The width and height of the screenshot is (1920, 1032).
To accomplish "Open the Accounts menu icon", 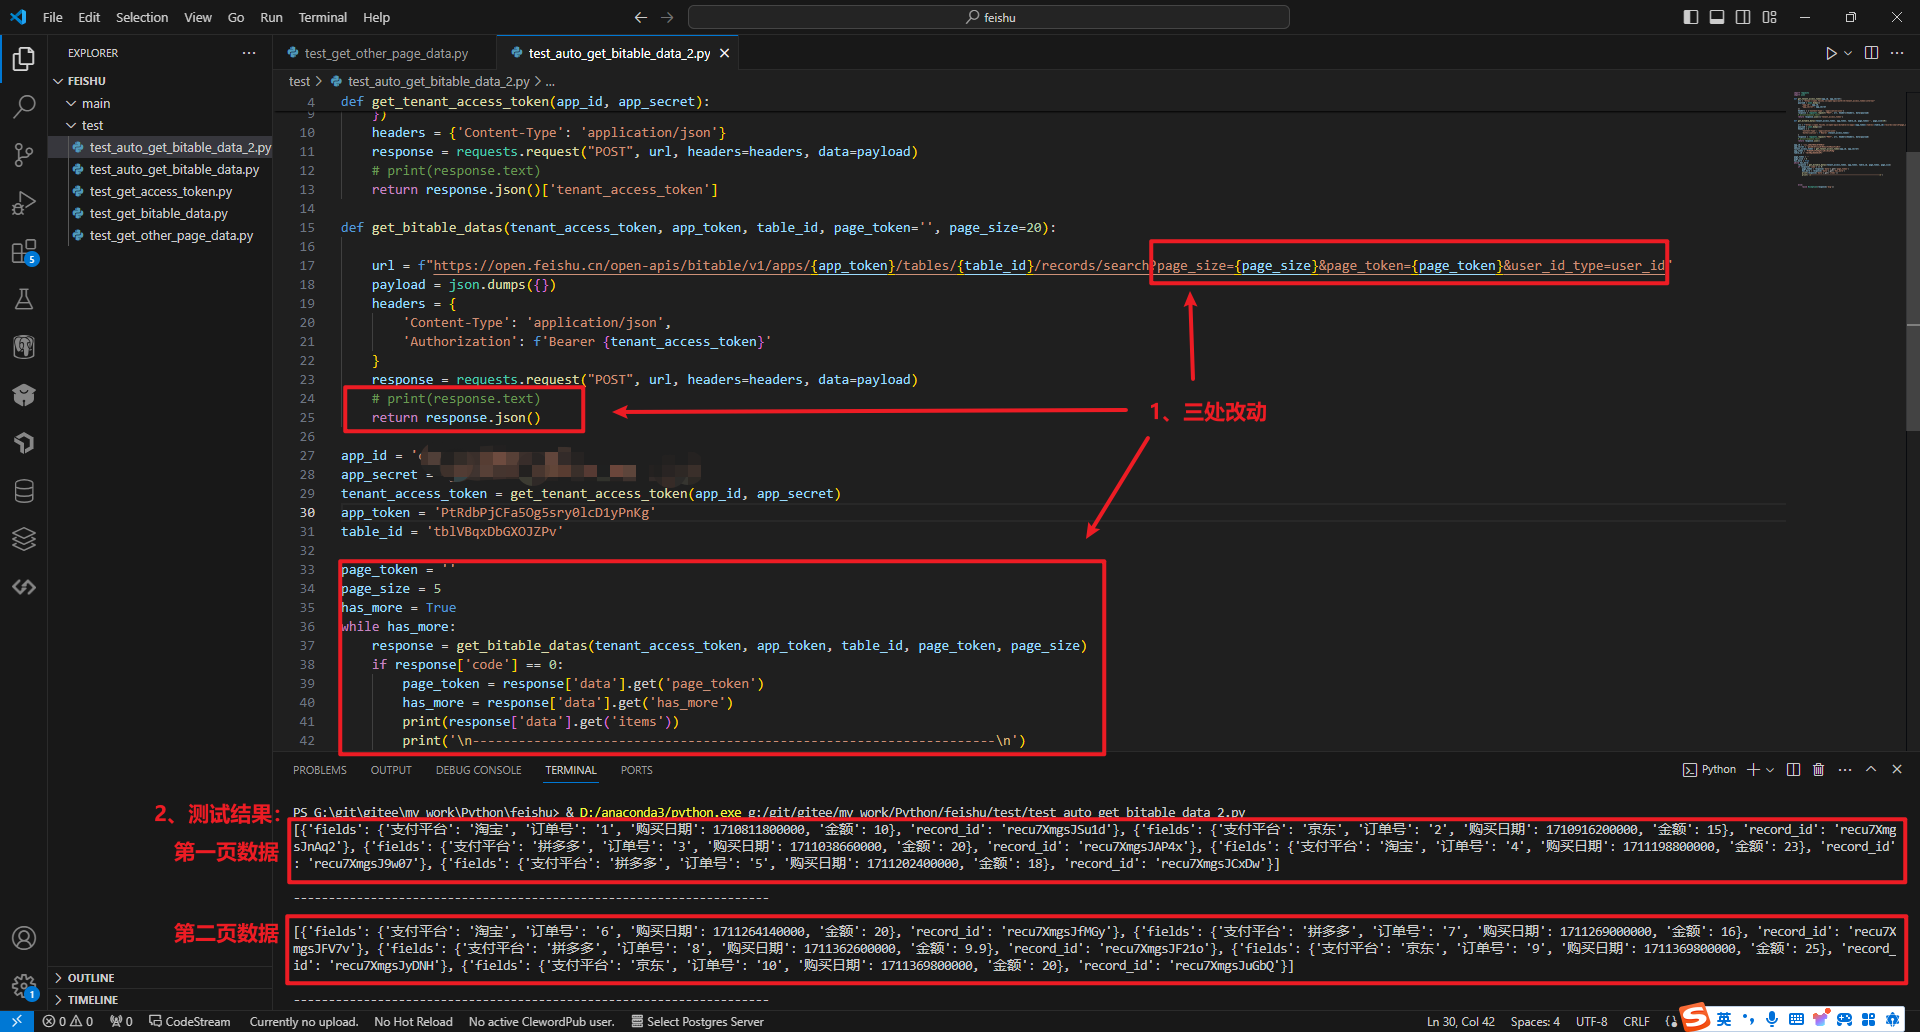I will [24, 938].
